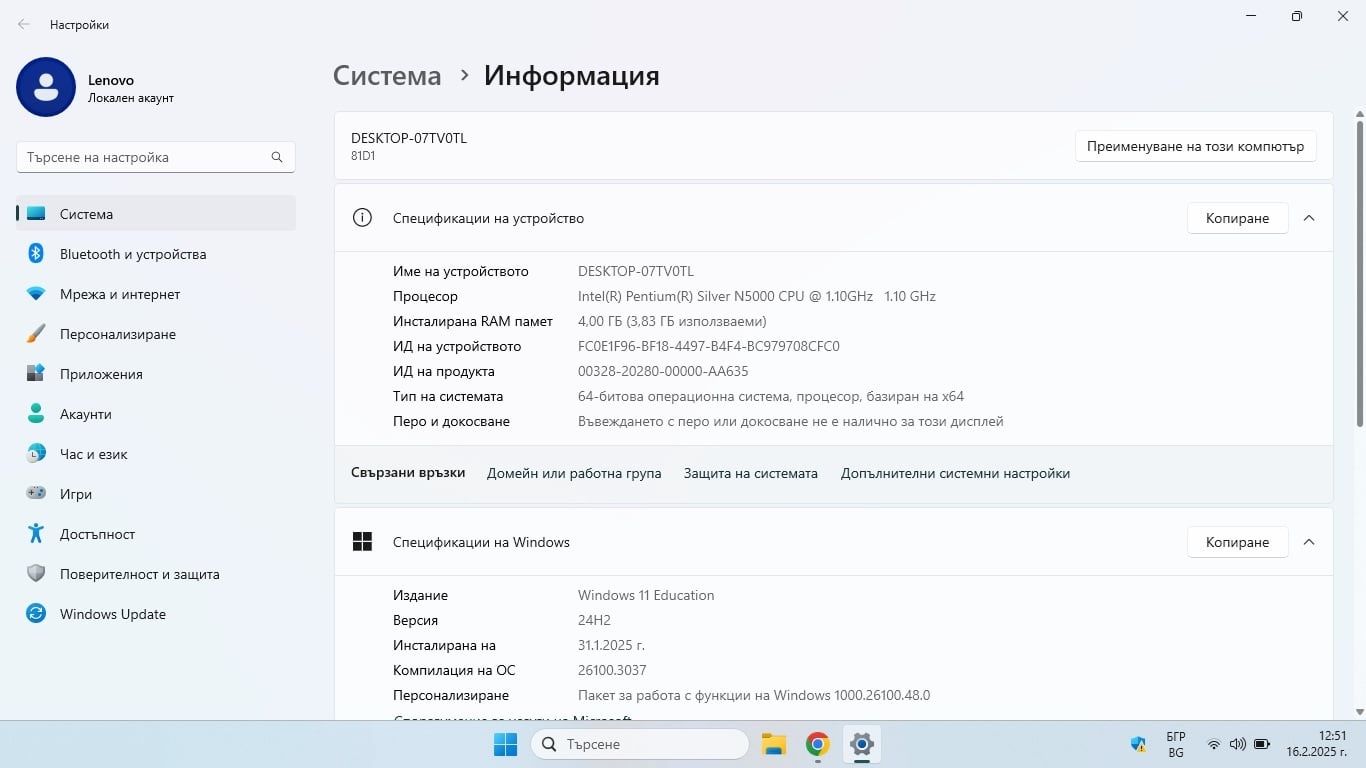Click the info circle icon beside Спецификации на устройство
This screenshot has width=1366, height=768.
[362, 218]
